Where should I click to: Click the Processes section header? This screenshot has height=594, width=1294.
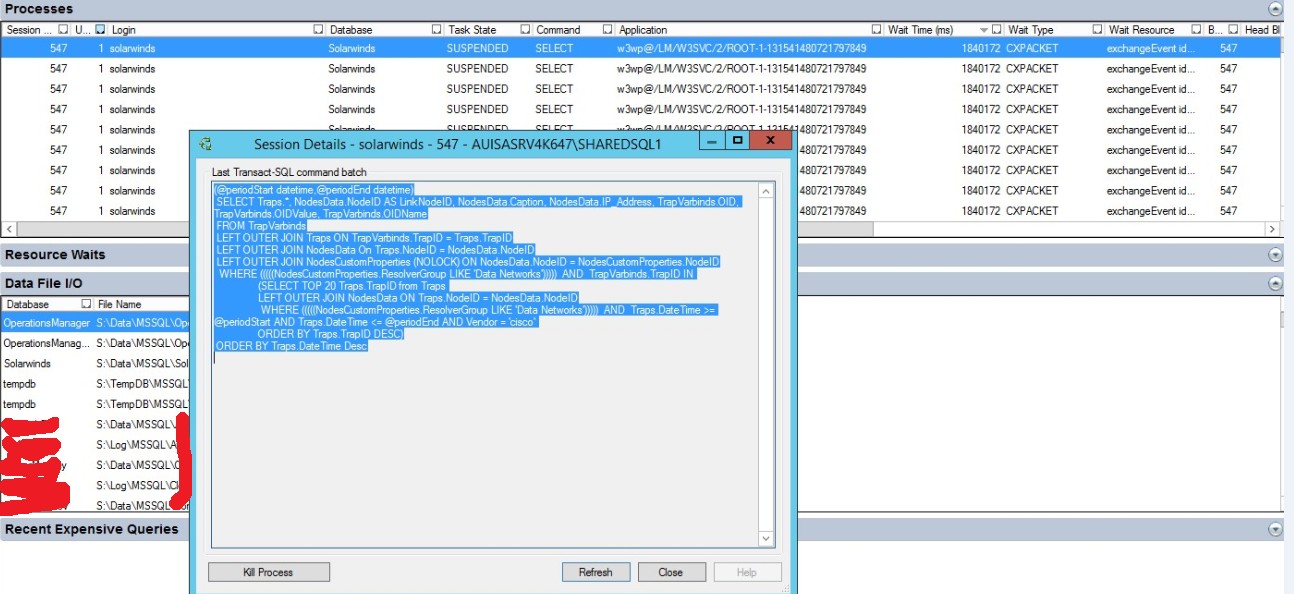(x=40, y=9)
